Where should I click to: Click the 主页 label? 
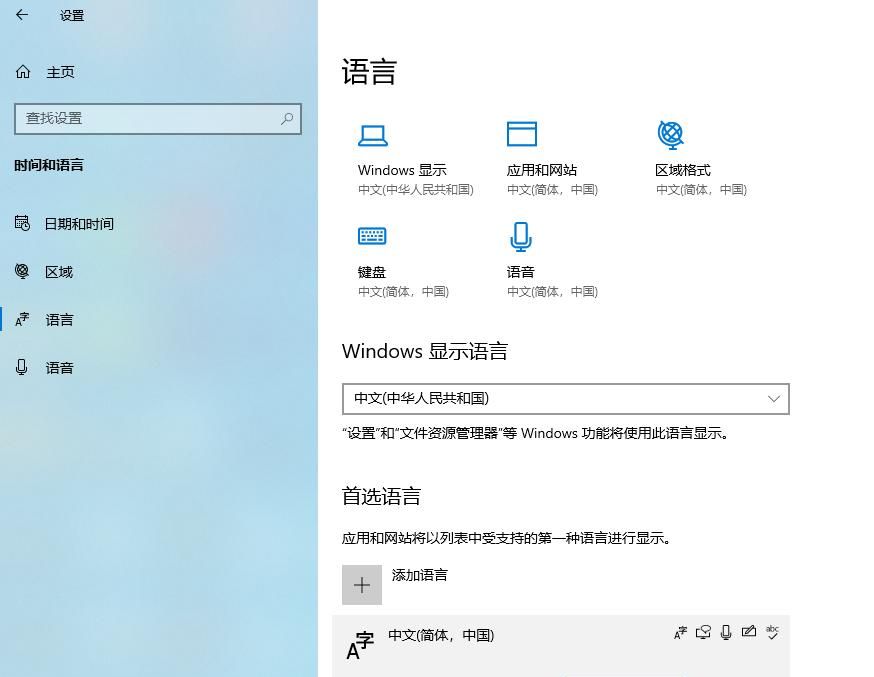tap(60, 72)
